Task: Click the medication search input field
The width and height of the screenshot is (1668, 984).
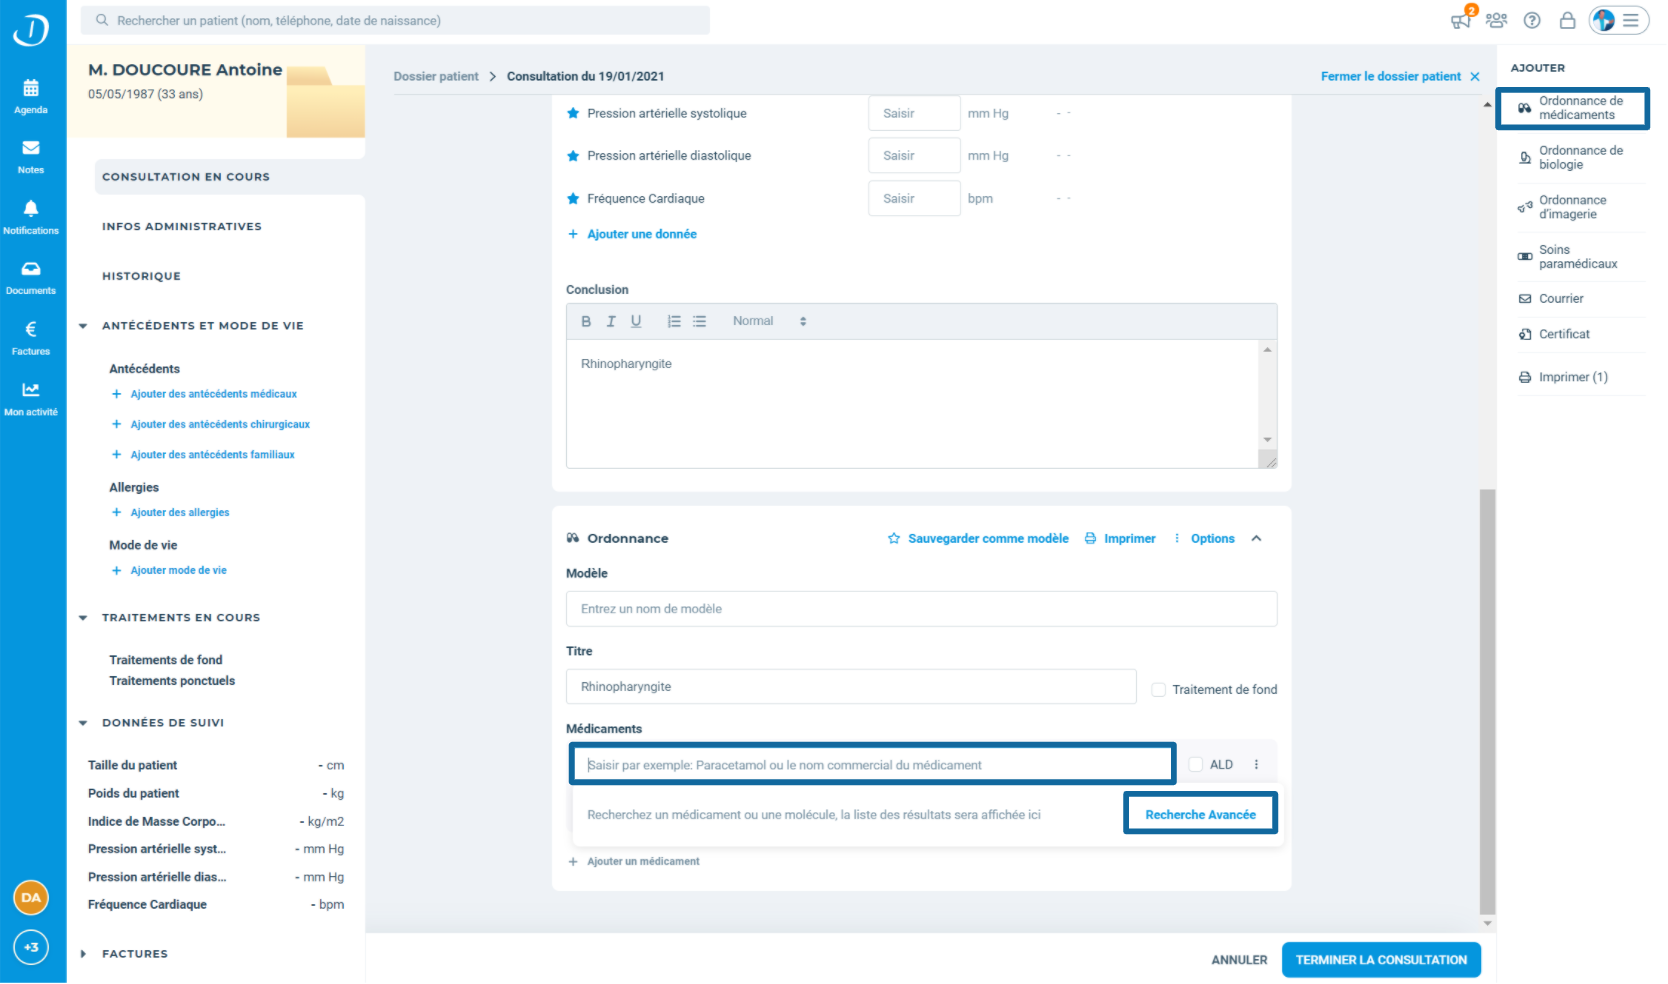Action: click(872, 765)
